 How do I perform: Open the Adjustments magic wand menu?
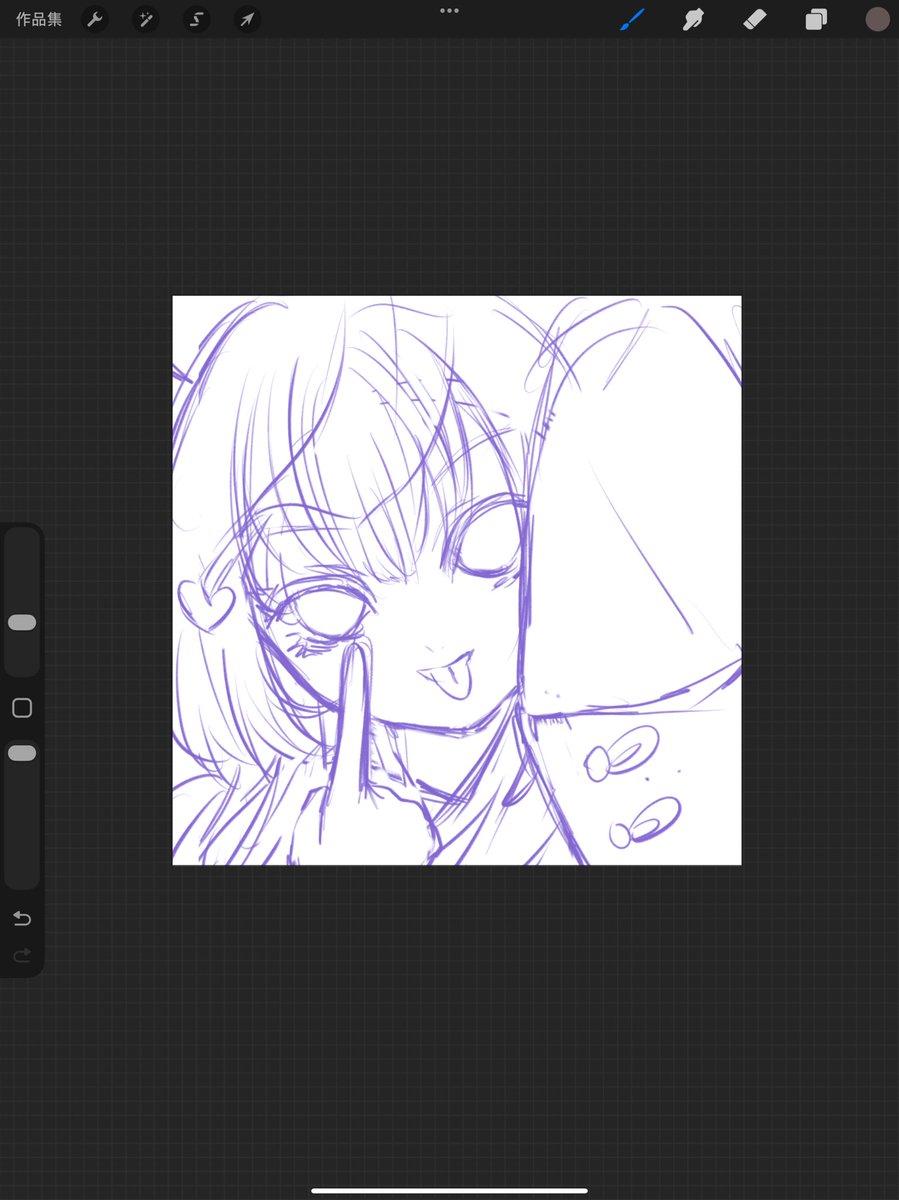coord(146,19)
